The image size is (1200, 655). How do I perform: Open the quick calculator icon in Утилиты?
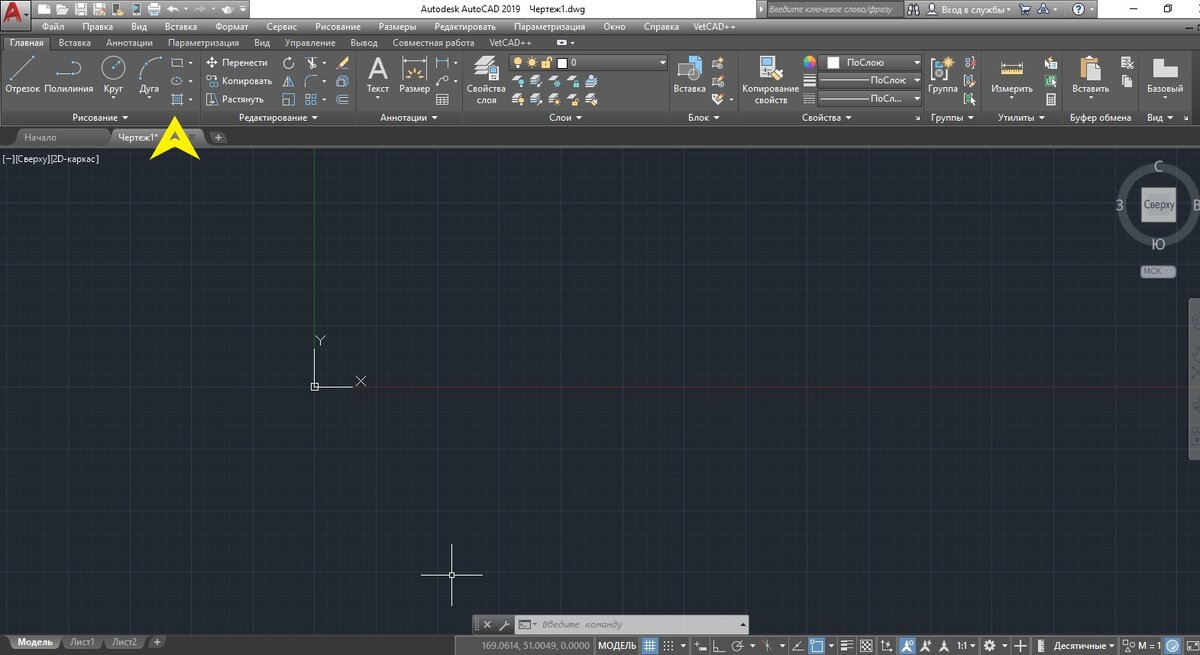coord(1050,99)
